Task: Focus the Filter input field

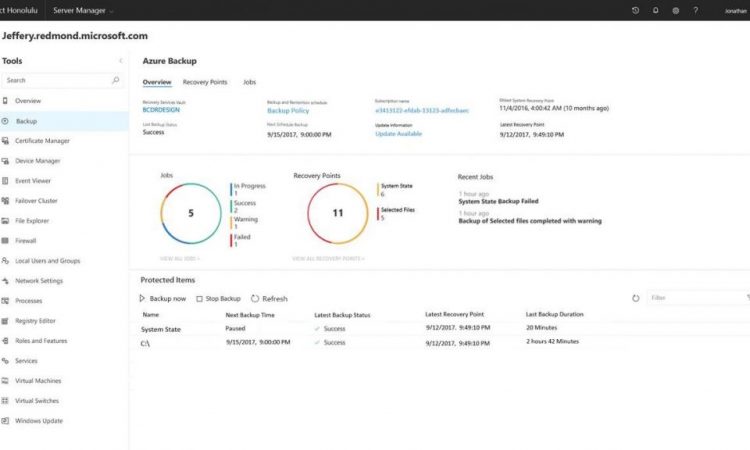Action: (696, 298)
